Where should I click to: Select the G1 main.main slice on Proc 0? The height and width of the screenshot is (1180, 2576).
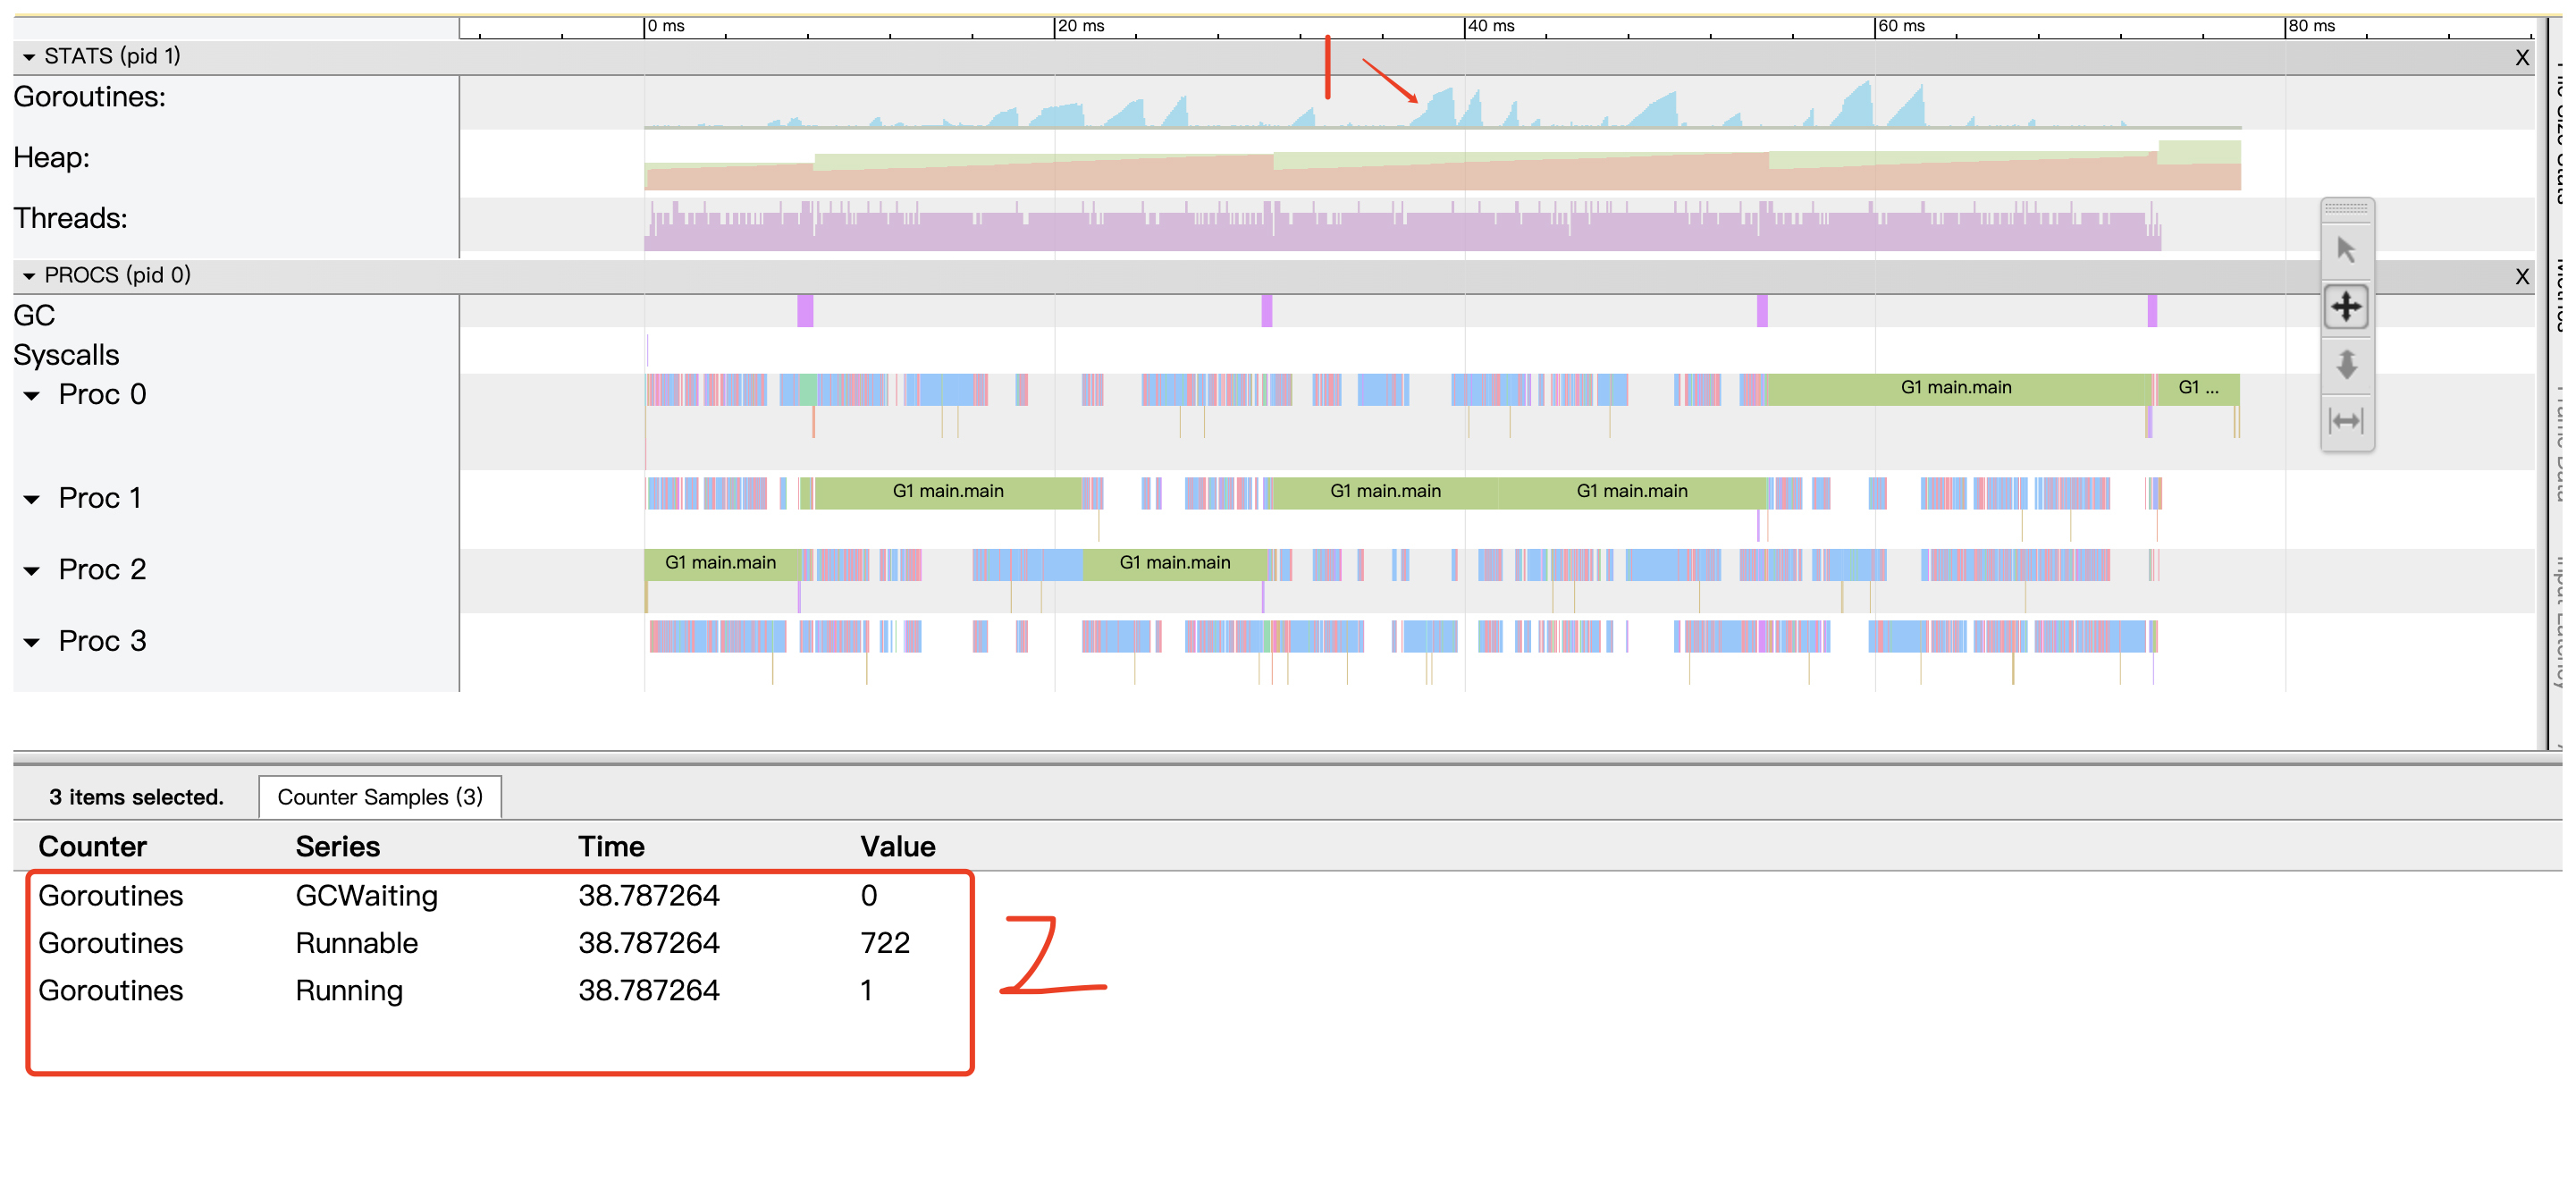click(1955, 388)
